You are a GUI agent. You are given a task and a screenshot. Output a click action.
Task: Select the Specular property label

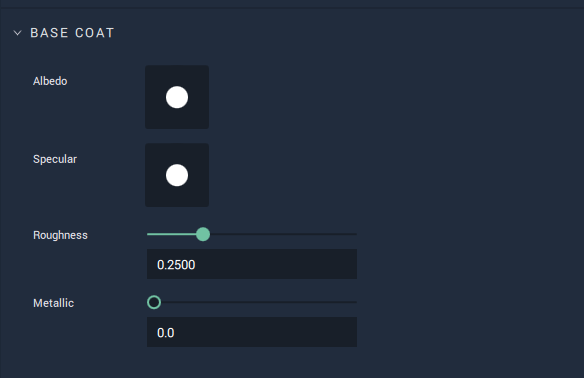55,159
